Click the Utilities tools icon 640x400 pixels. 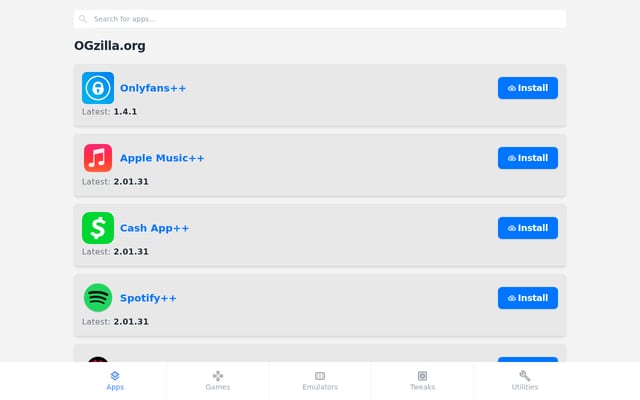[525, 376]
